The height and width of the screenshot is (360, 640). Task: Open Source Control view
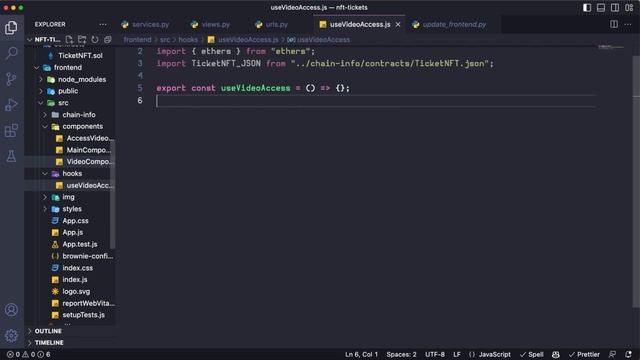click(x=11, y=79)
